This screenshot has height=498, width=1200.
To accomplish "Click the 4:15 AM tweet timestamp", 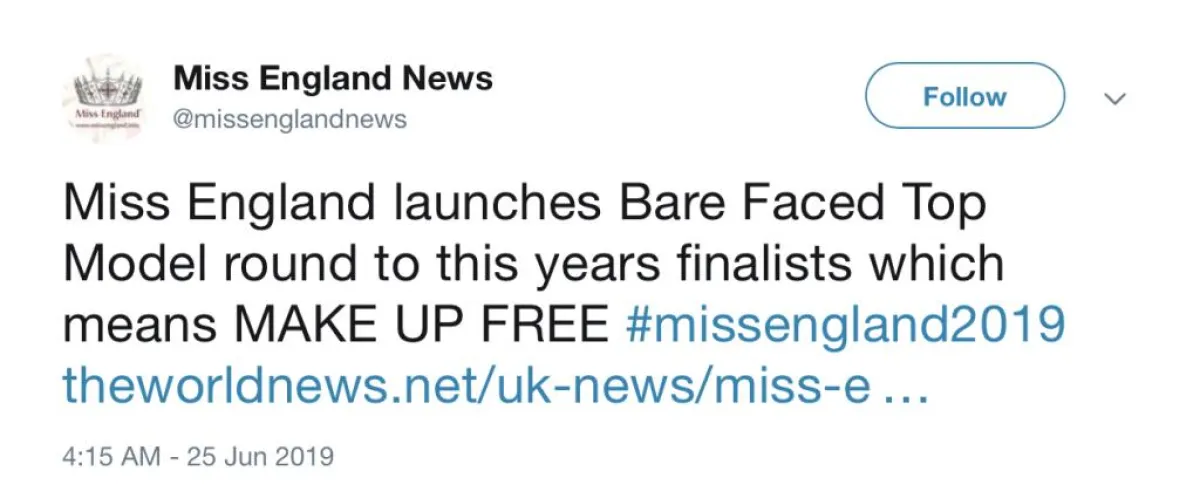I will tap(110, 457).
